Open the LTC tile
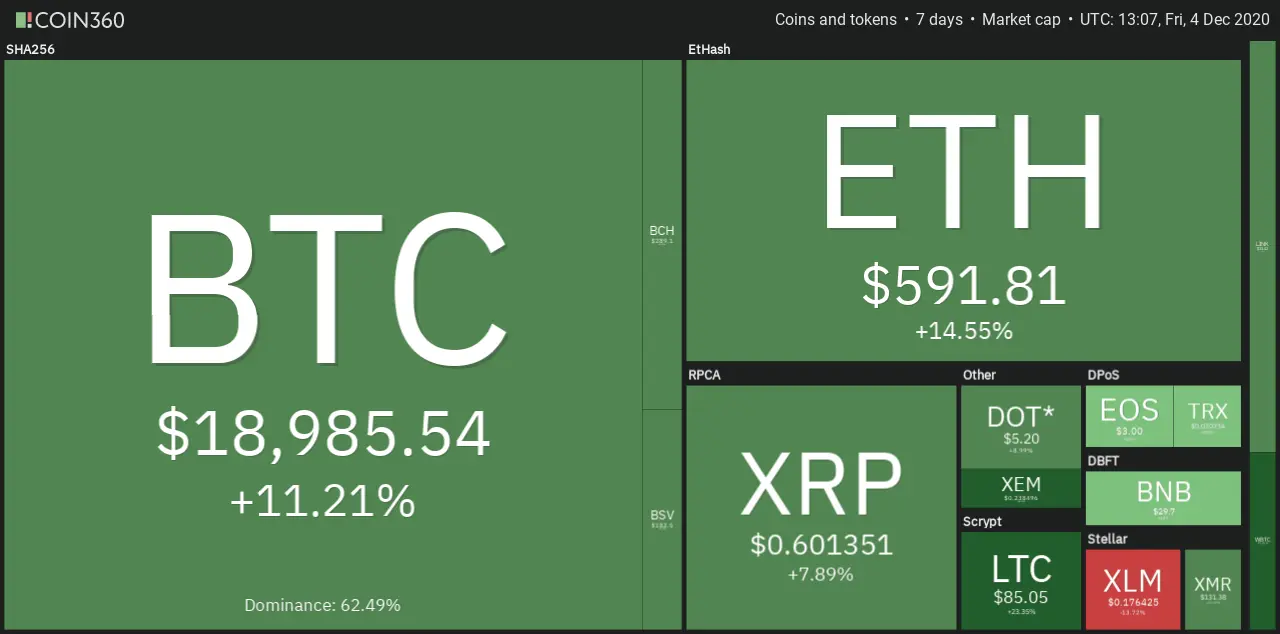 tap(1021, 580)
